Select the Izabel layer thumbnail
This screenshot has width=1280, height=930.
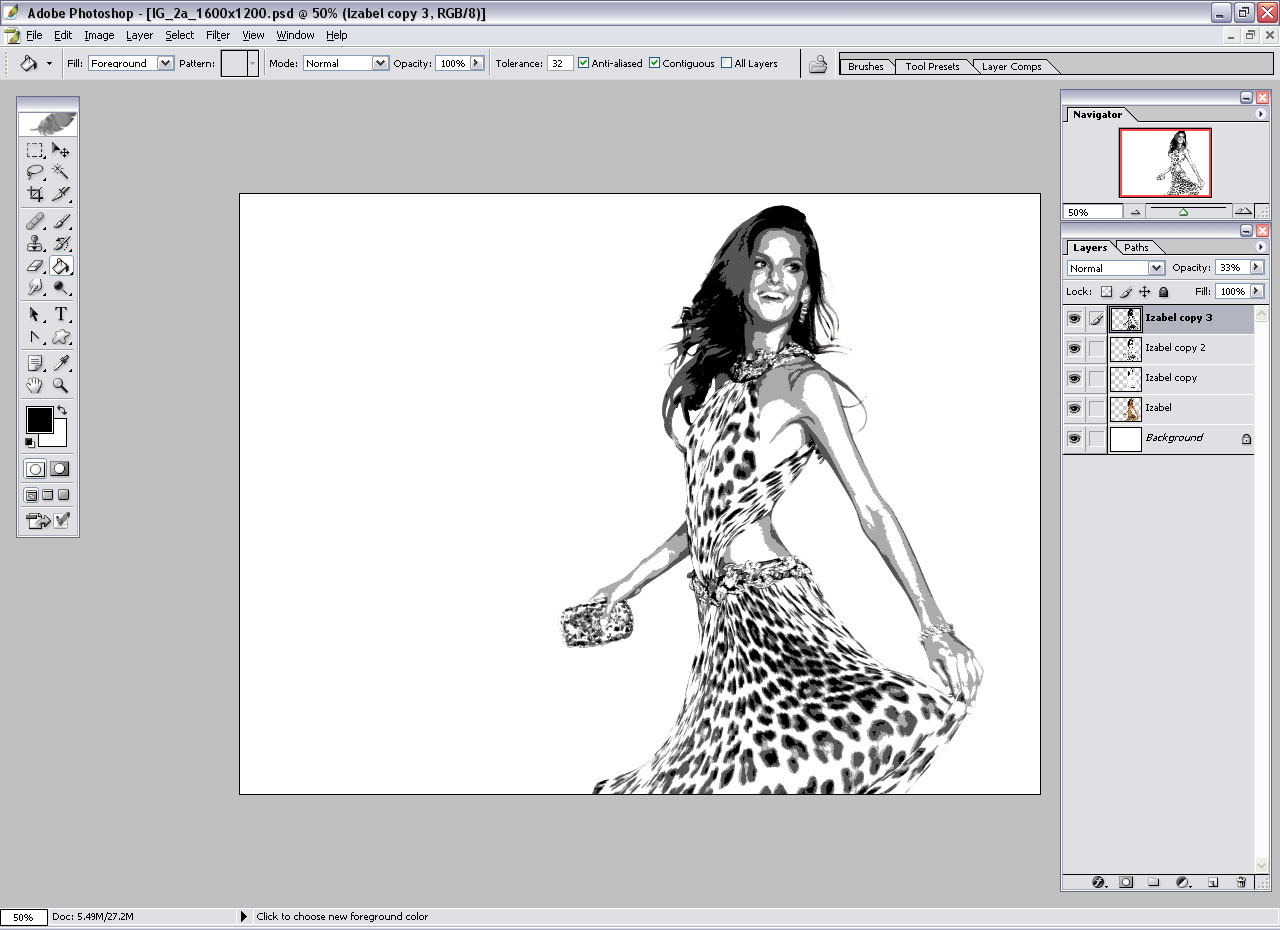coord(1126,408)
